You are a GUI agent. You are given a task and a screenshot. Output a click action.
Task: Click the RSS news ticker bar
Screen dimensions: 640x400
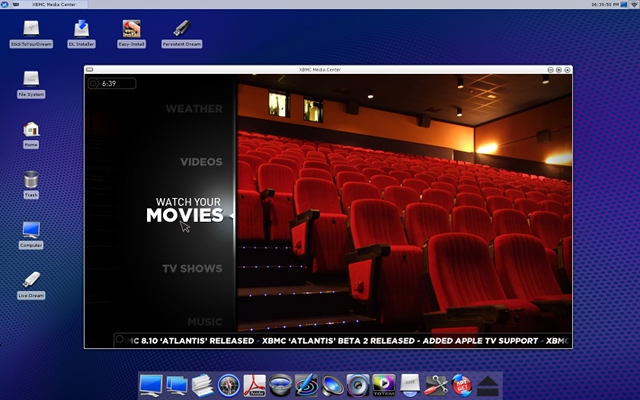[x=343, y=340]
